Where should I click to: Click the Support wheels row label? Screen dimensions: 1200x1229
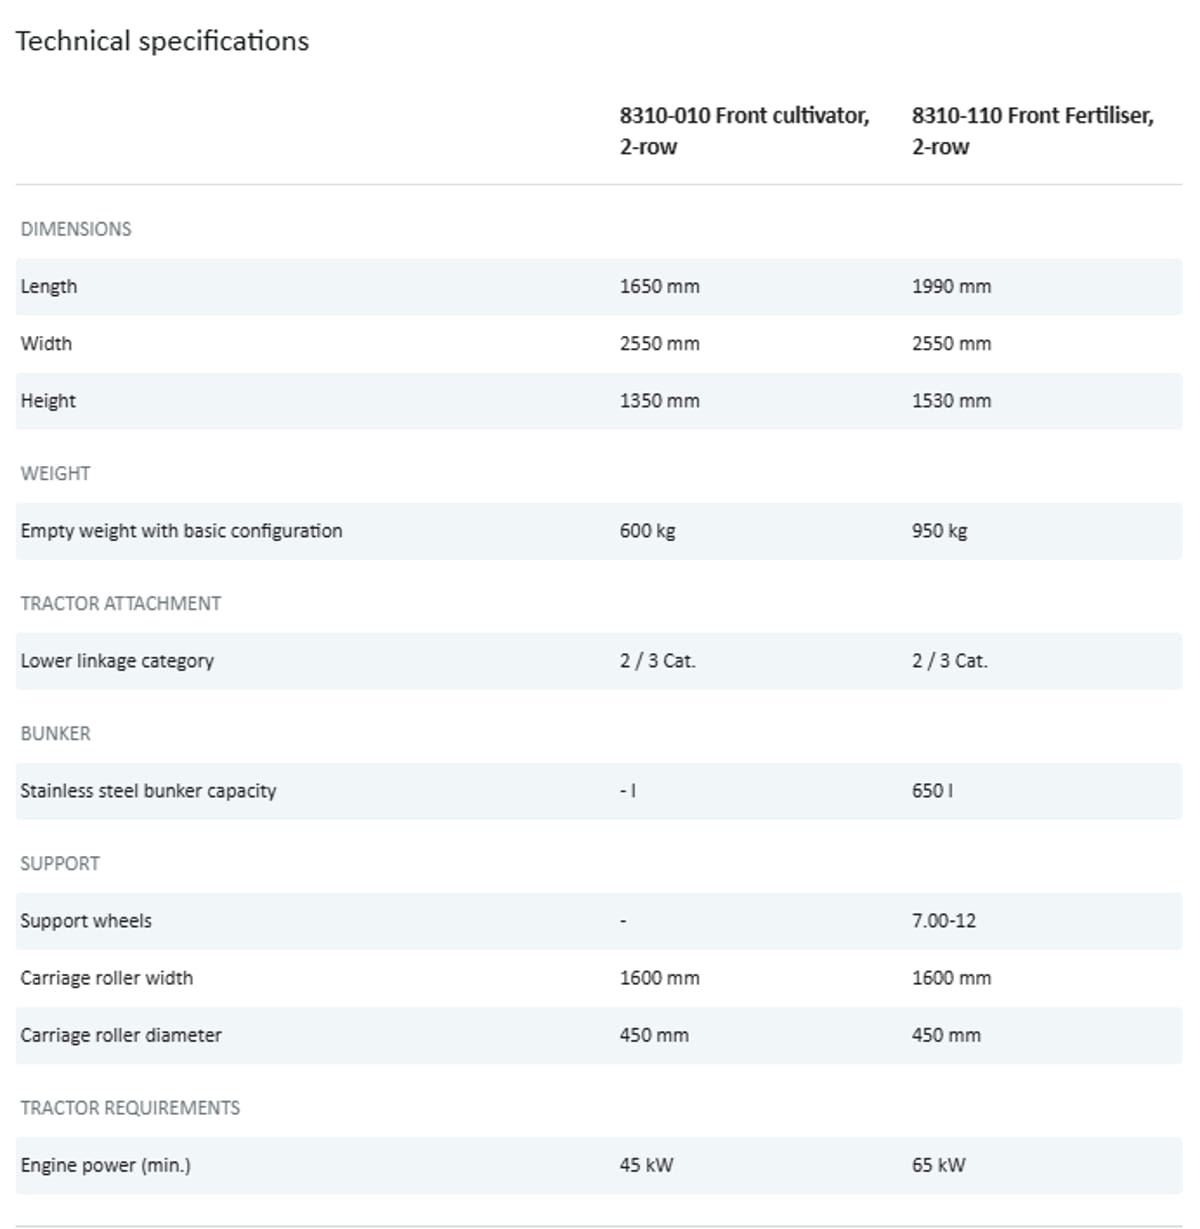click(86, 921)
